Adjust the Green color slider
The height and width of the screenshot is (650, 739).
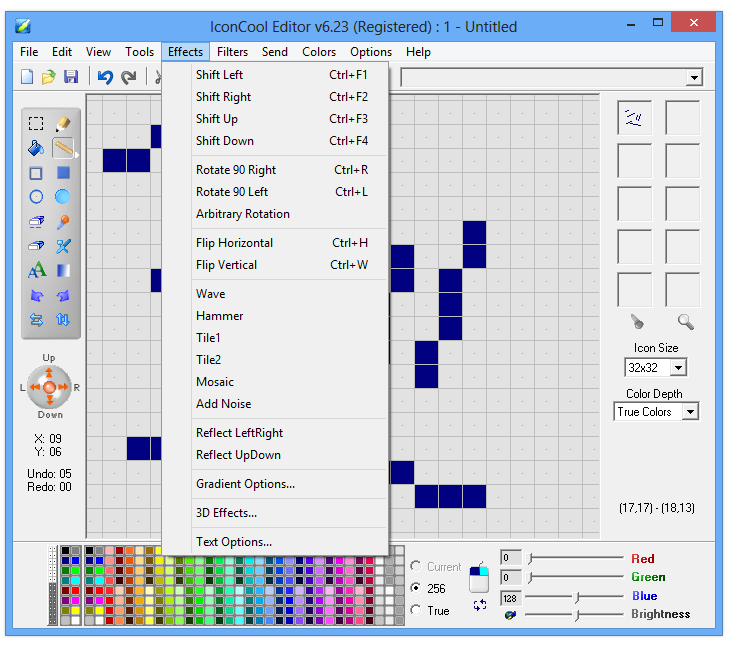575,577
